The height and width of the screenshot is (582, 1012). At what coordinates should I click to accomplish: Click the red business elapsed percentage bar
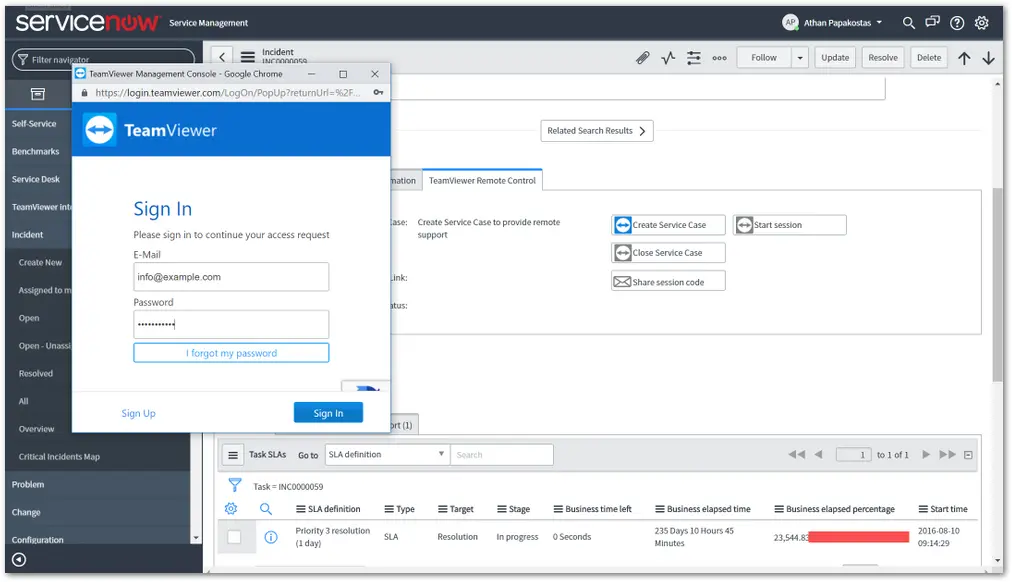[x=858, y=537]
